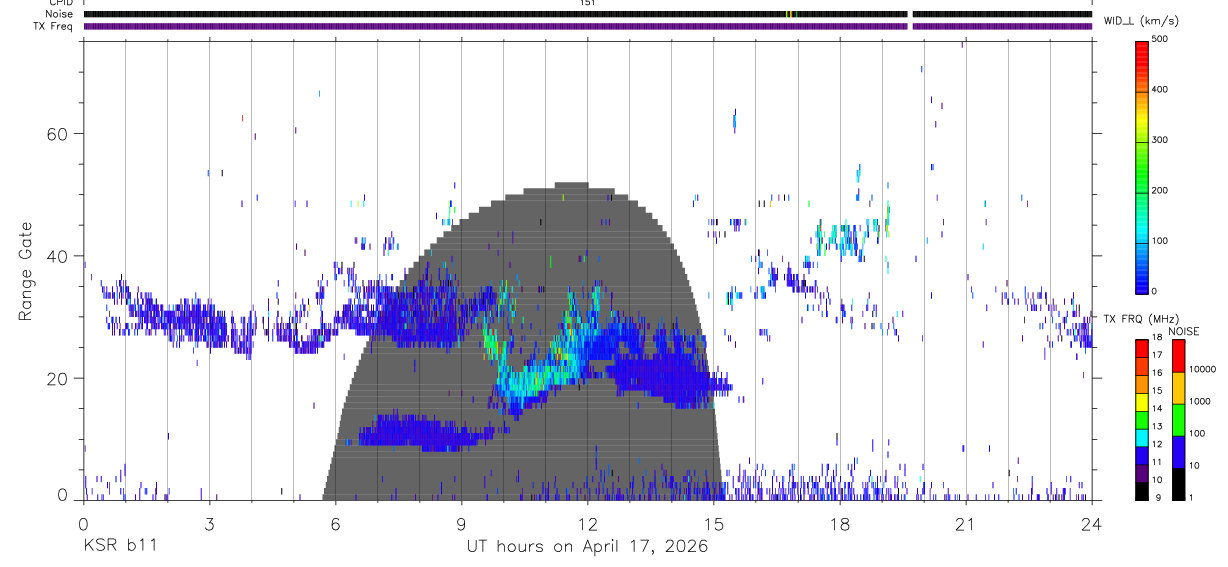The width and height of the screenshot is (1228, 567).
Task: Click the 300 label on width colorbar
Action: (1160, 140)
